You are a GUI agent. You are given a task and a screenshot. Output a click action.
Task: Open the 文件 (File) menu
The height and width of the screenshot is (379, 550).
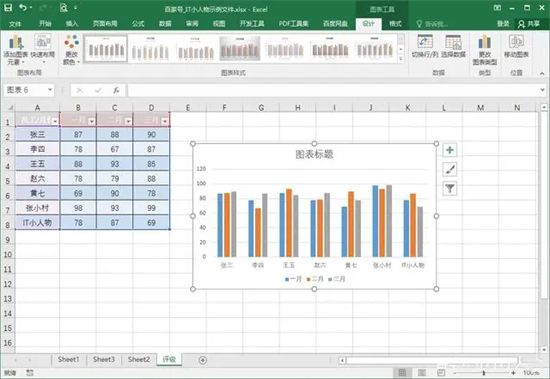click(15, 24)
